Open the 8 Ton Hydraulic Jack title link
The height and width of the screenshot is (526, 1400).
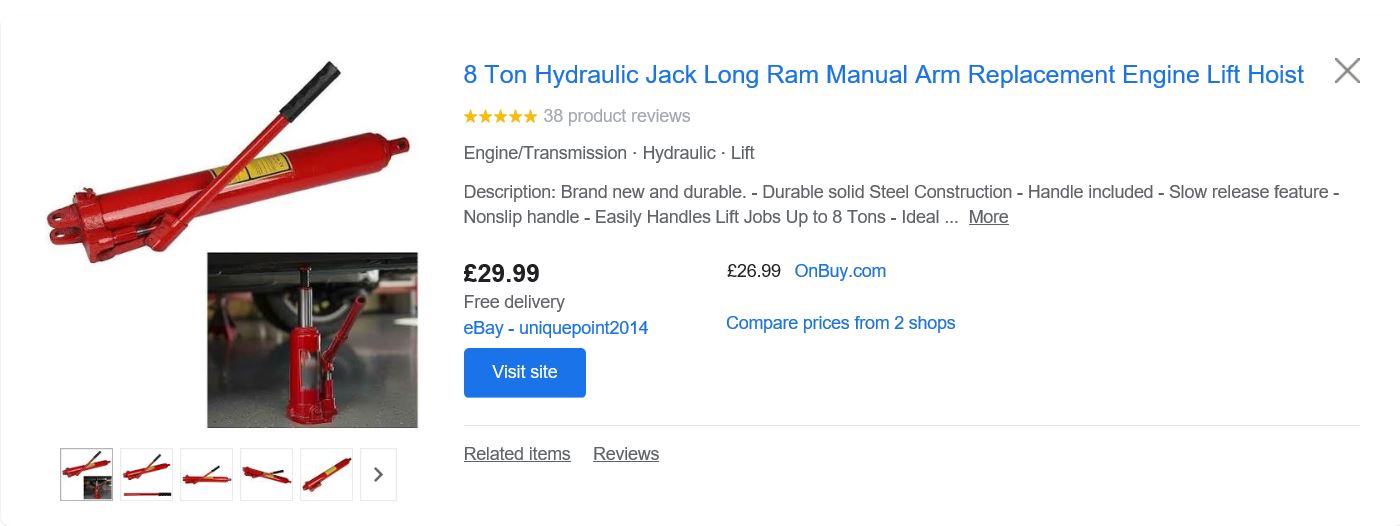coord(884,75)
